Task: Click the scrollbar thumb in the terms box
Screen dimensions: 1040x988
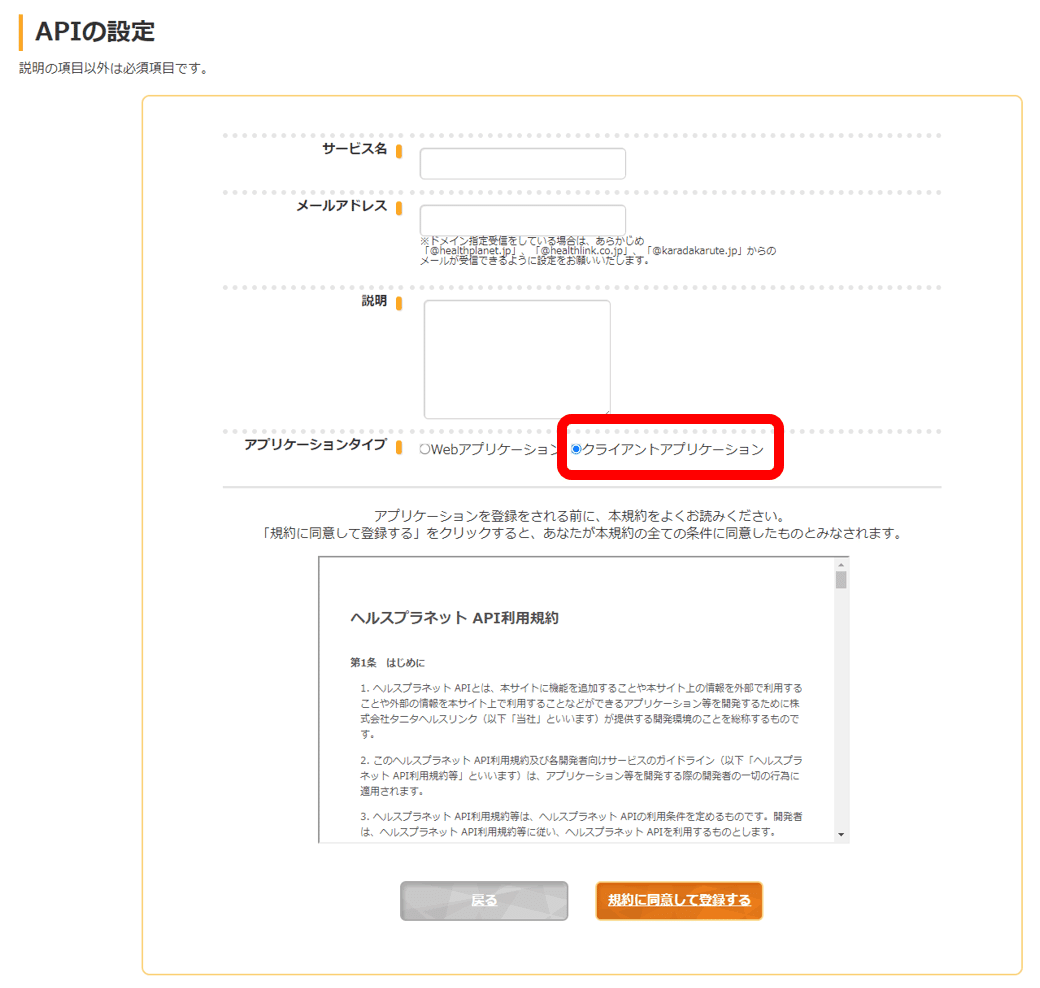Action: click(841, 580)
